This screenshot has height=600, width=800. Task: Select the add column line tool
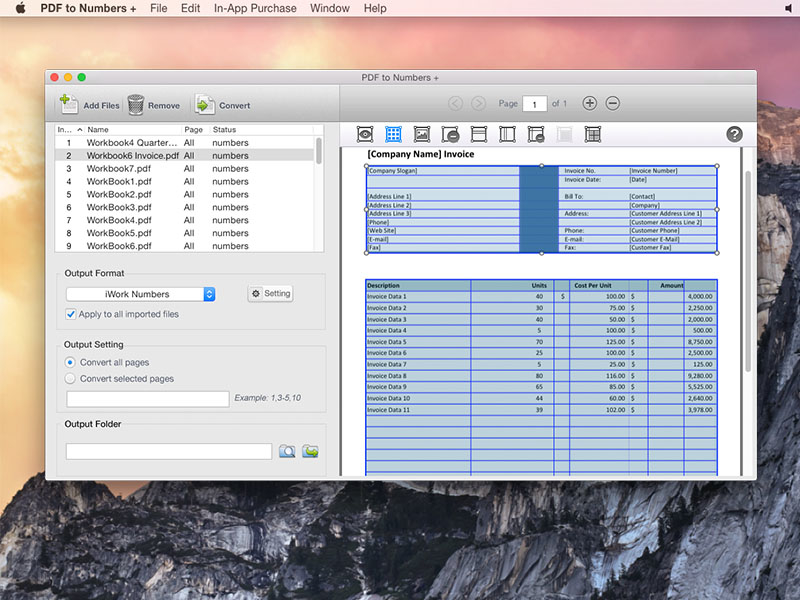(x=507, y=135)
